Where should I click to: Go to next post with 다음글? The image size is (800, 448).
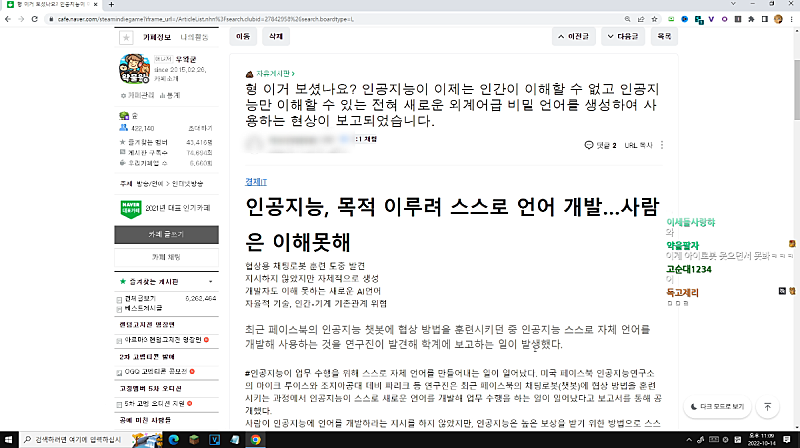click(623, 36)
